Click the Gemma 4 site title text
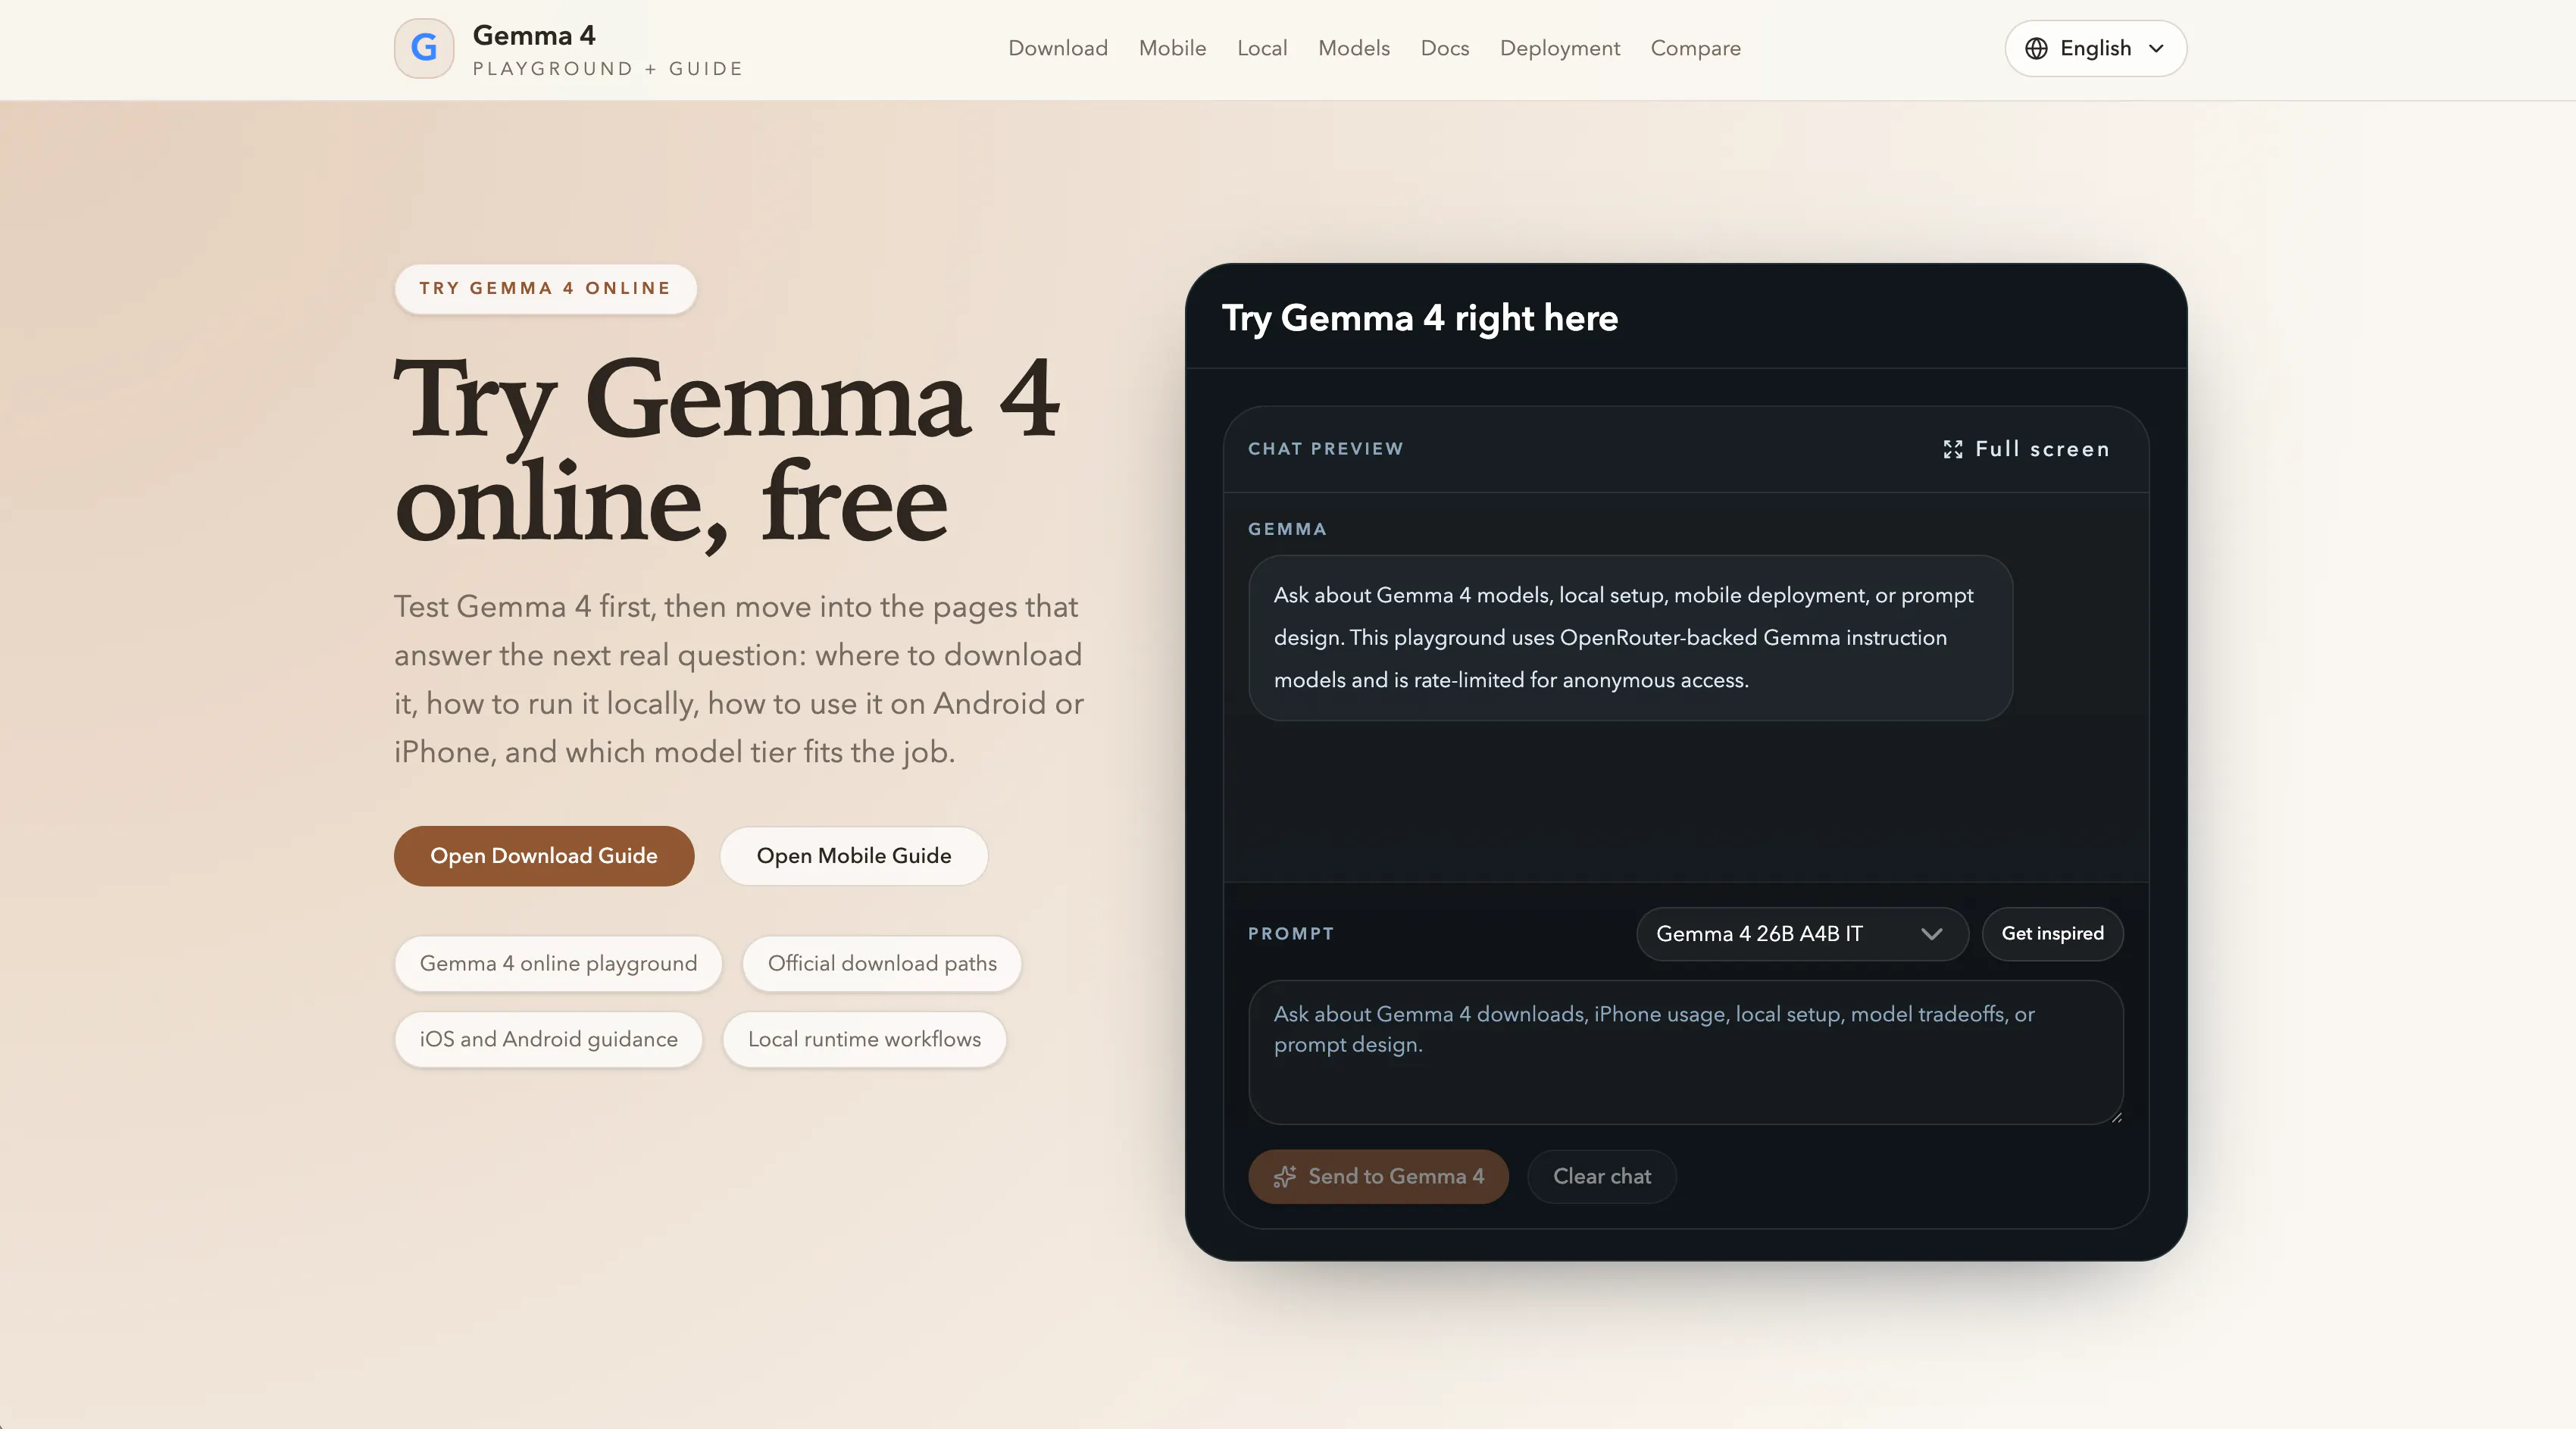This screenshot has height=1429, width=2576. (534, 35)
